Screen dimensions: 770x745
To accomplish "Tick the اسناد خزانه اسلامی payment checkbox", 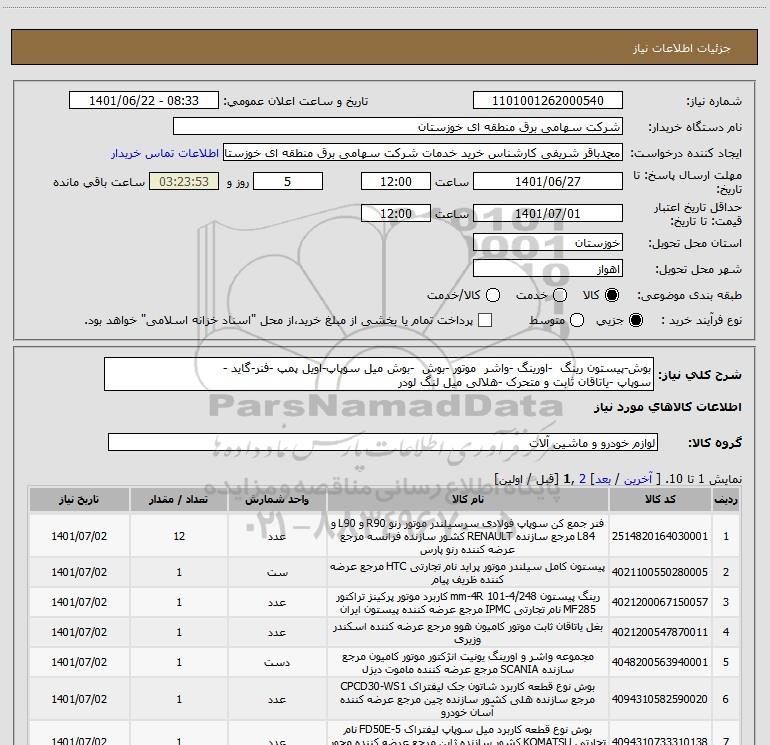I will click(x=485, y=320).
